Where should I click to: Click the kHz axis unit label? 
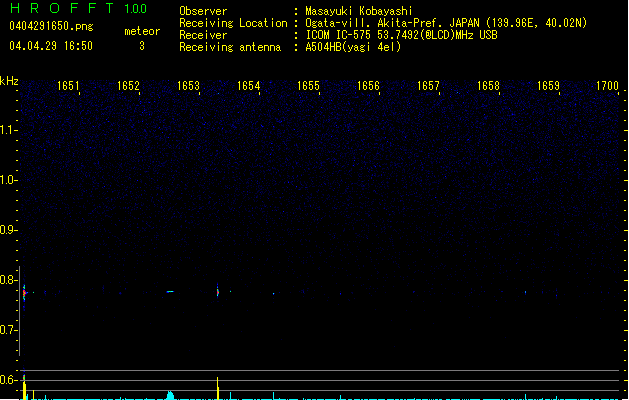[x=9, y=81]
